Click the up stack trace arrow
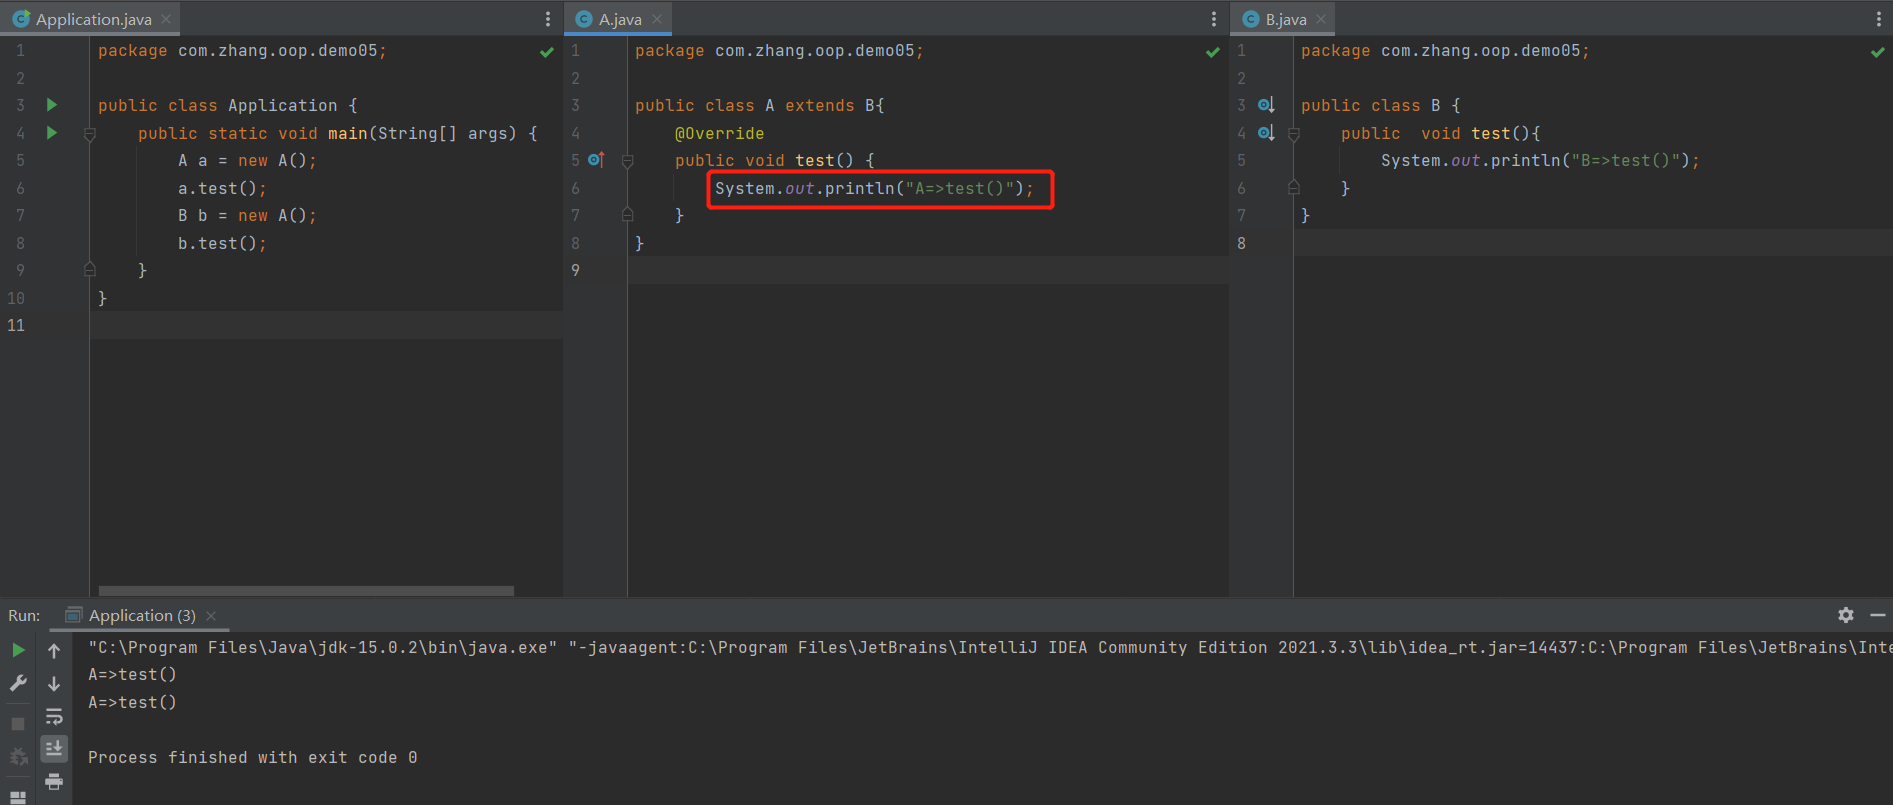Viewport: 1893px width, 805px height. [x=54, y=650]
